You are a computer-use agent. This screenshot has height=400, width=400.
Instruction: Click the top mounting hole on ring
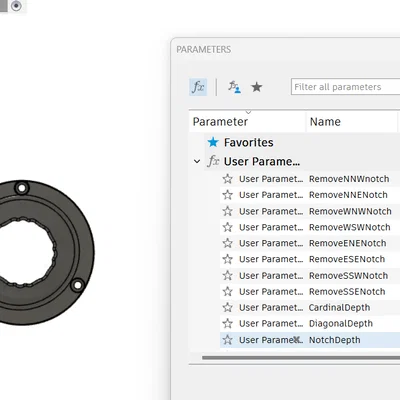(22, 188)
